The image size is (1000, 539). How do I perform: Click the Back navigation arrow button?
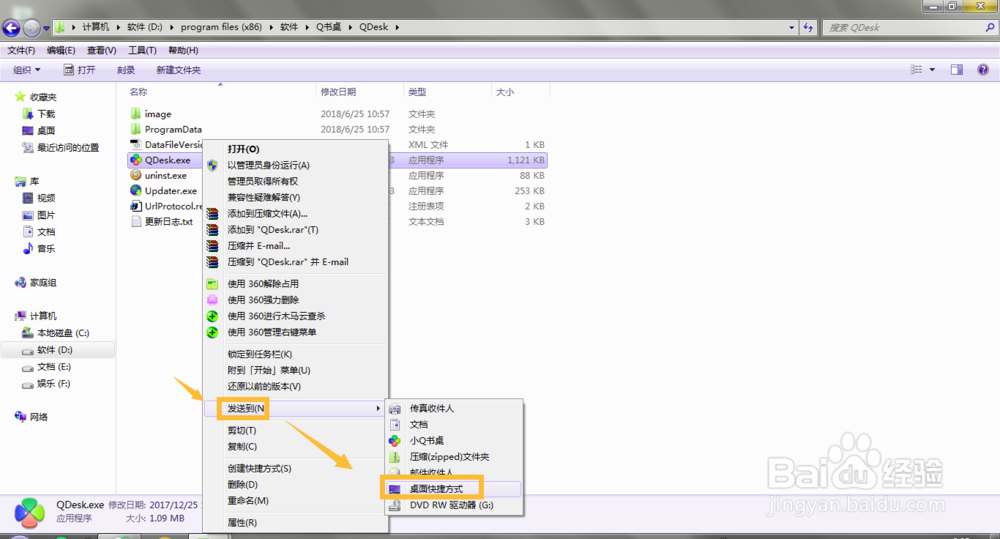(11, 27)
